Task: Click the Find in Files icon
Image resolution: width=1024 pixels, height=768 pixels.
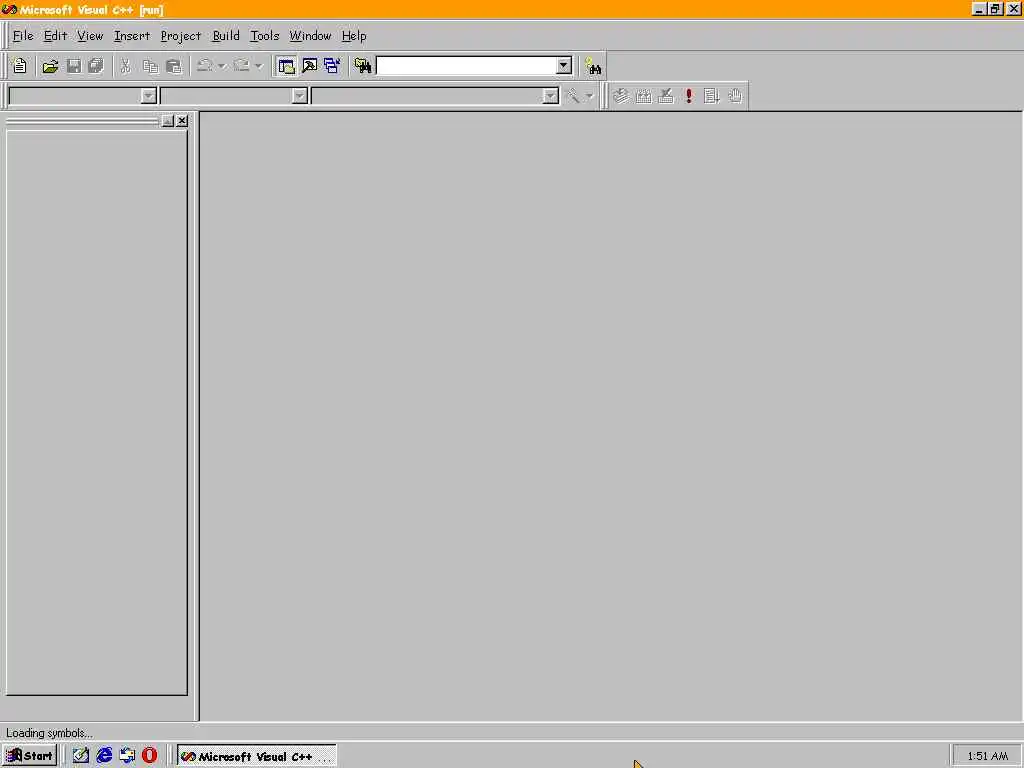Action: point(362,66)
